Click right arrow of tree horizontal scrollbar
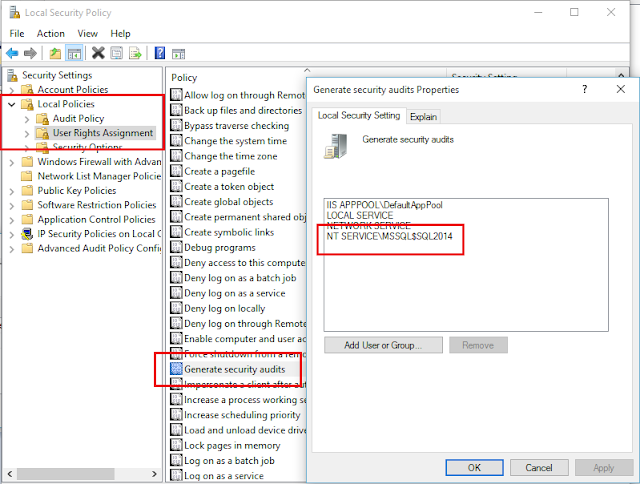 [x=154, y=474]
